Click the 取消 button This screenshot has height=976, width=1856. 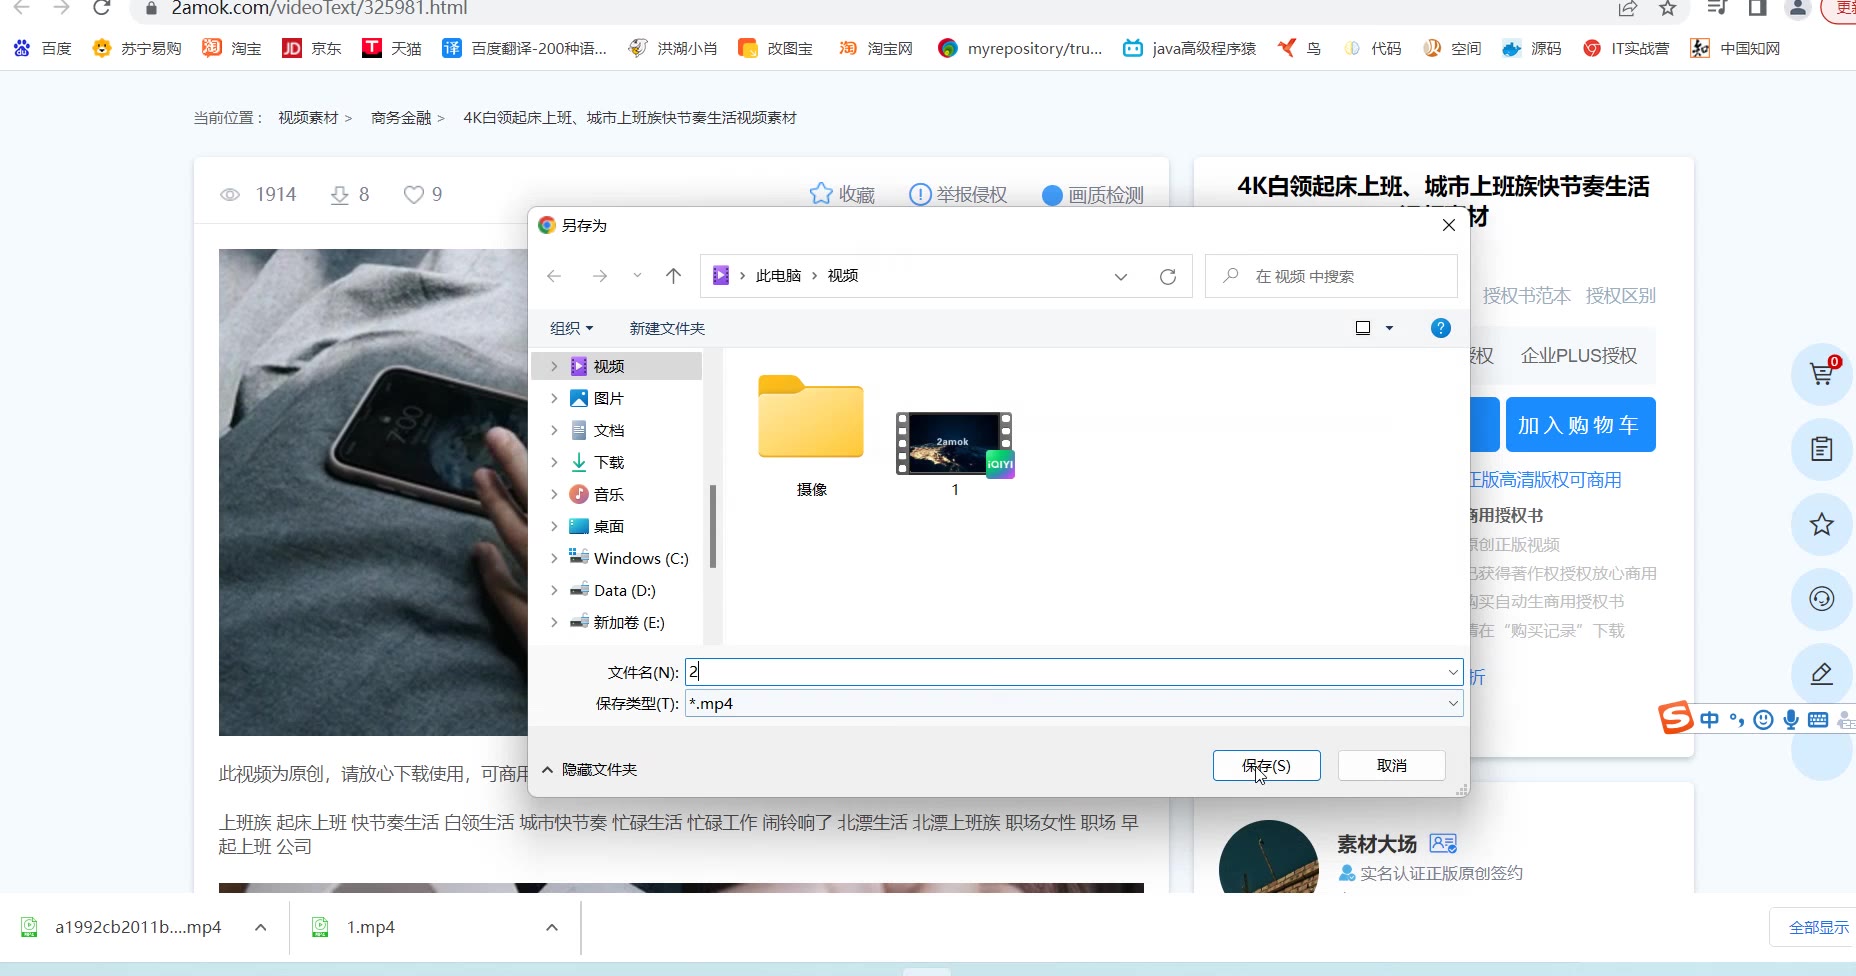pos(1391,766)
